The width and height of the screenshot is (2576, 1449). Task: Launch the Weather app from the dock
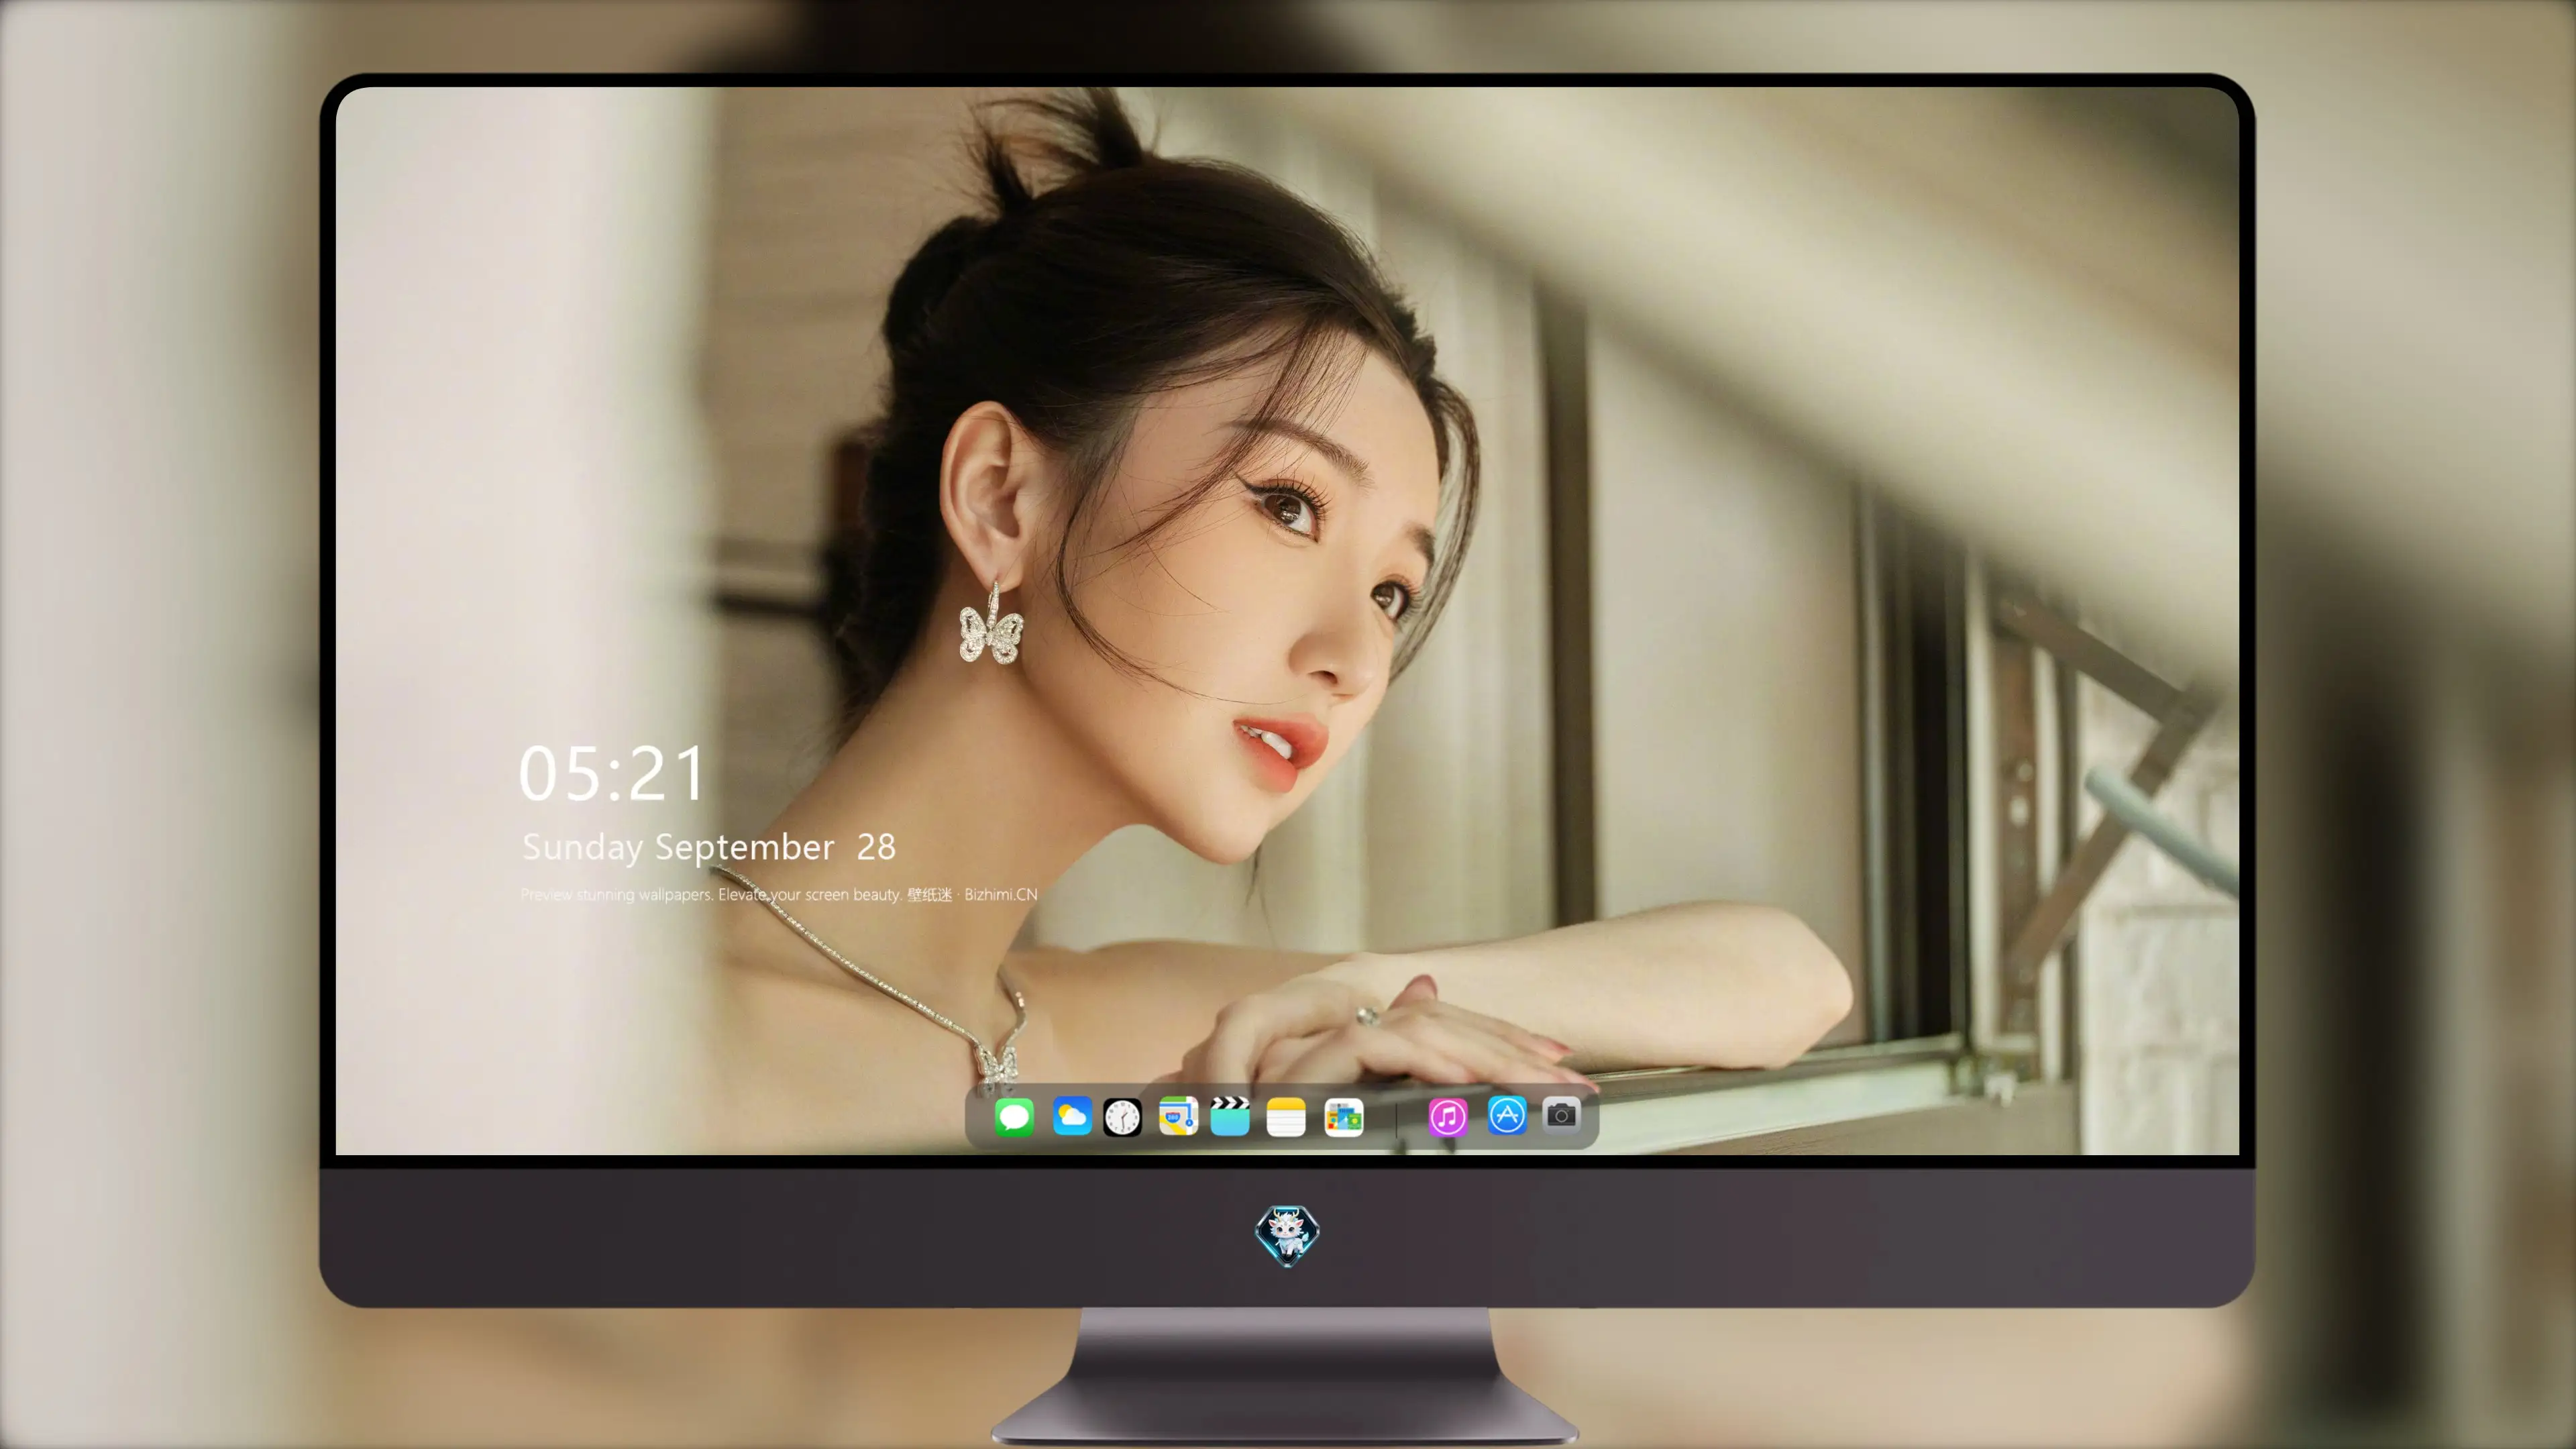pos(1072,1116)
